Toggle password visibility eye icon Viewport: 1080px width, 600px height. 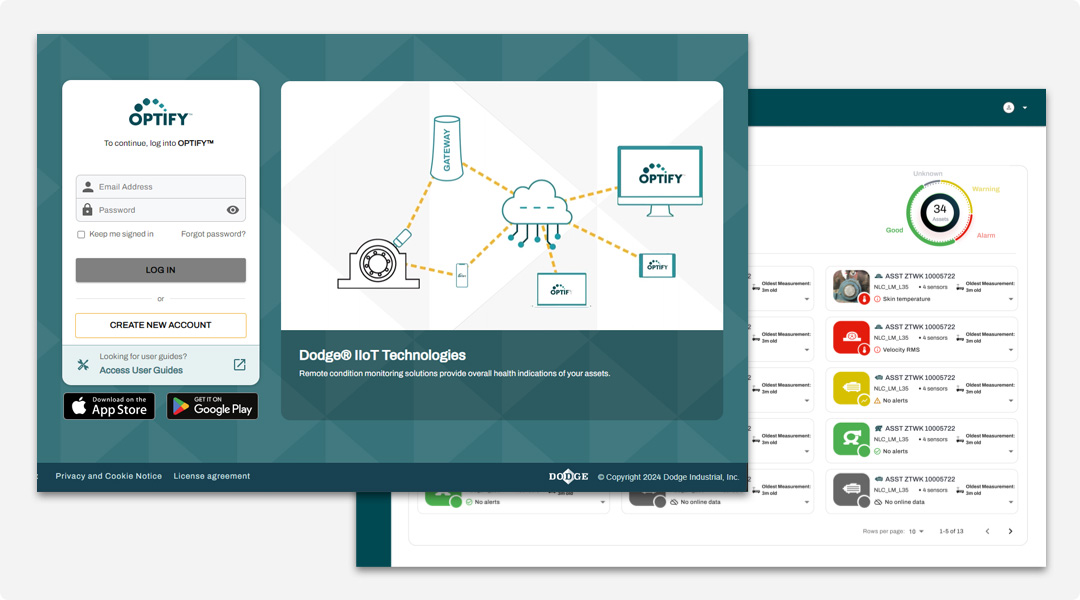233,210
